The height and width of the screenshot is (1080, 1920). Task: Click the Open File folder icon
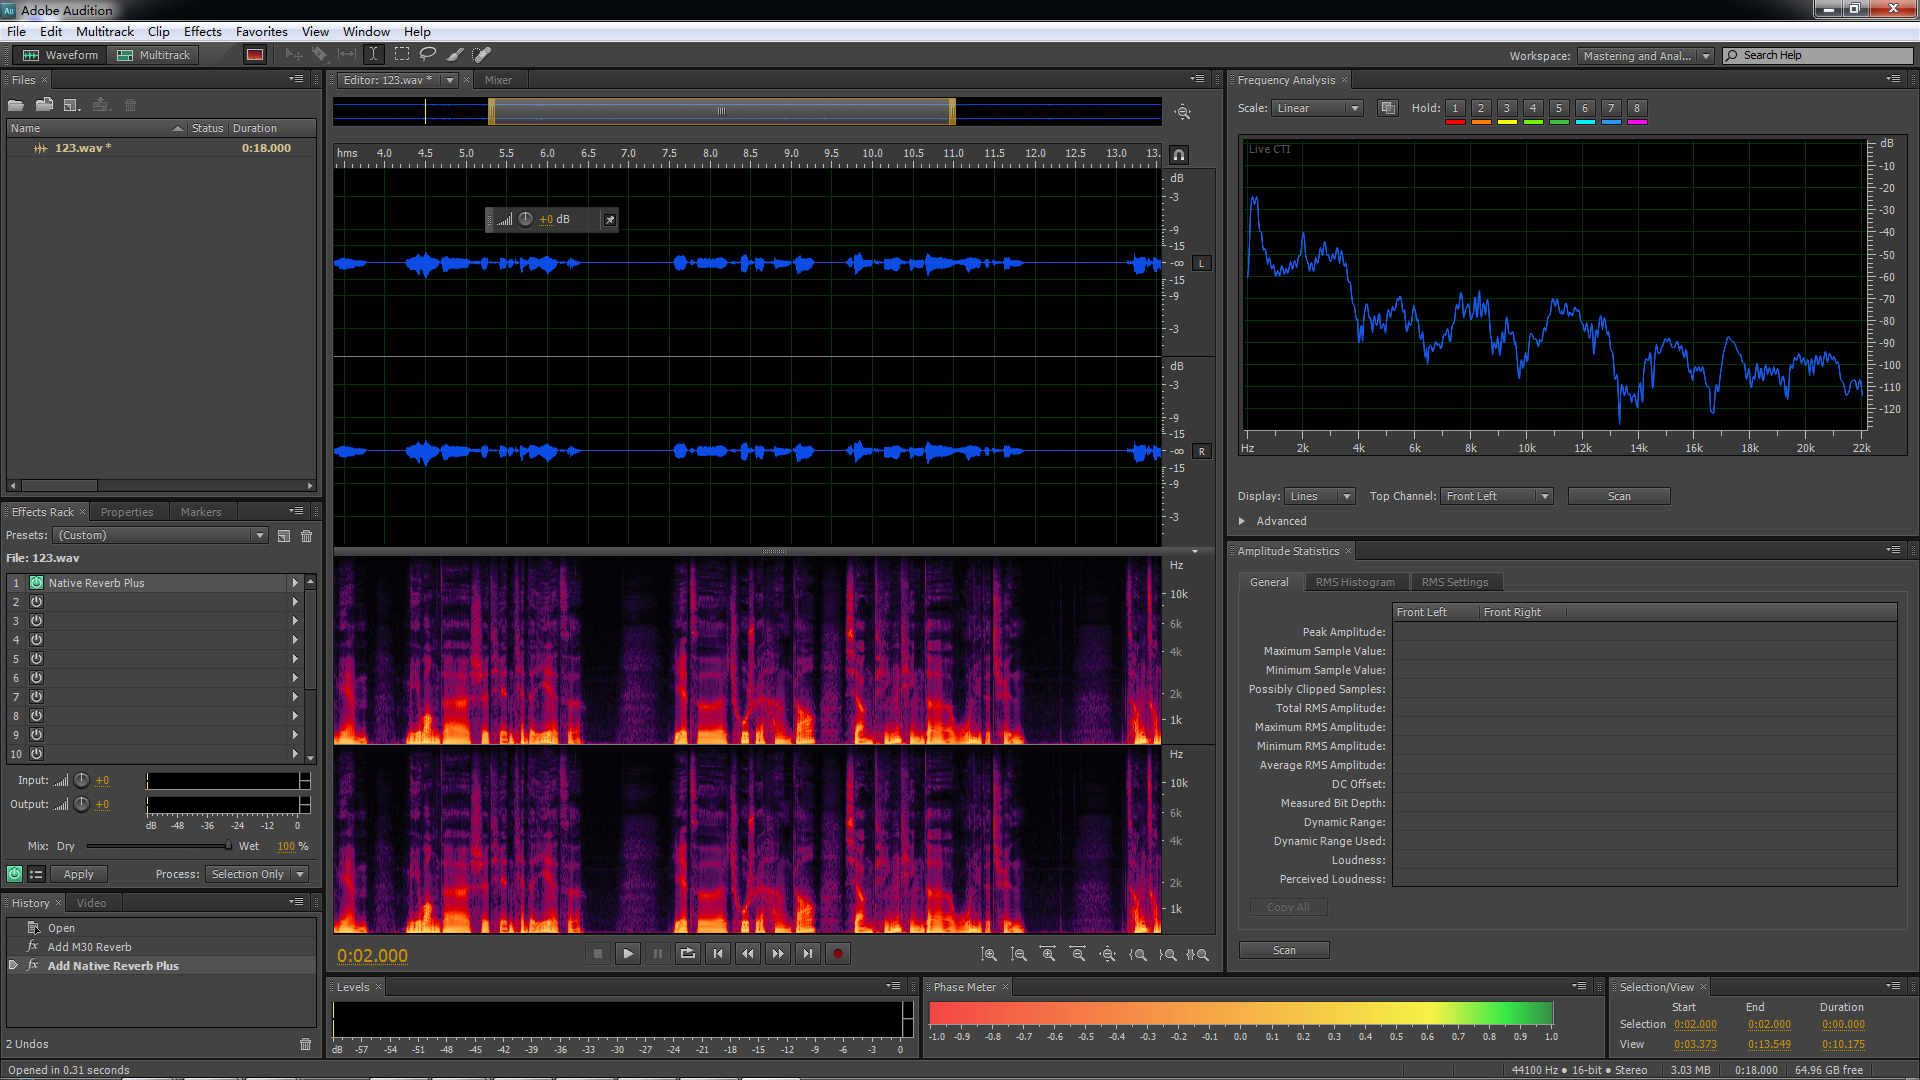tap(16, 105)
